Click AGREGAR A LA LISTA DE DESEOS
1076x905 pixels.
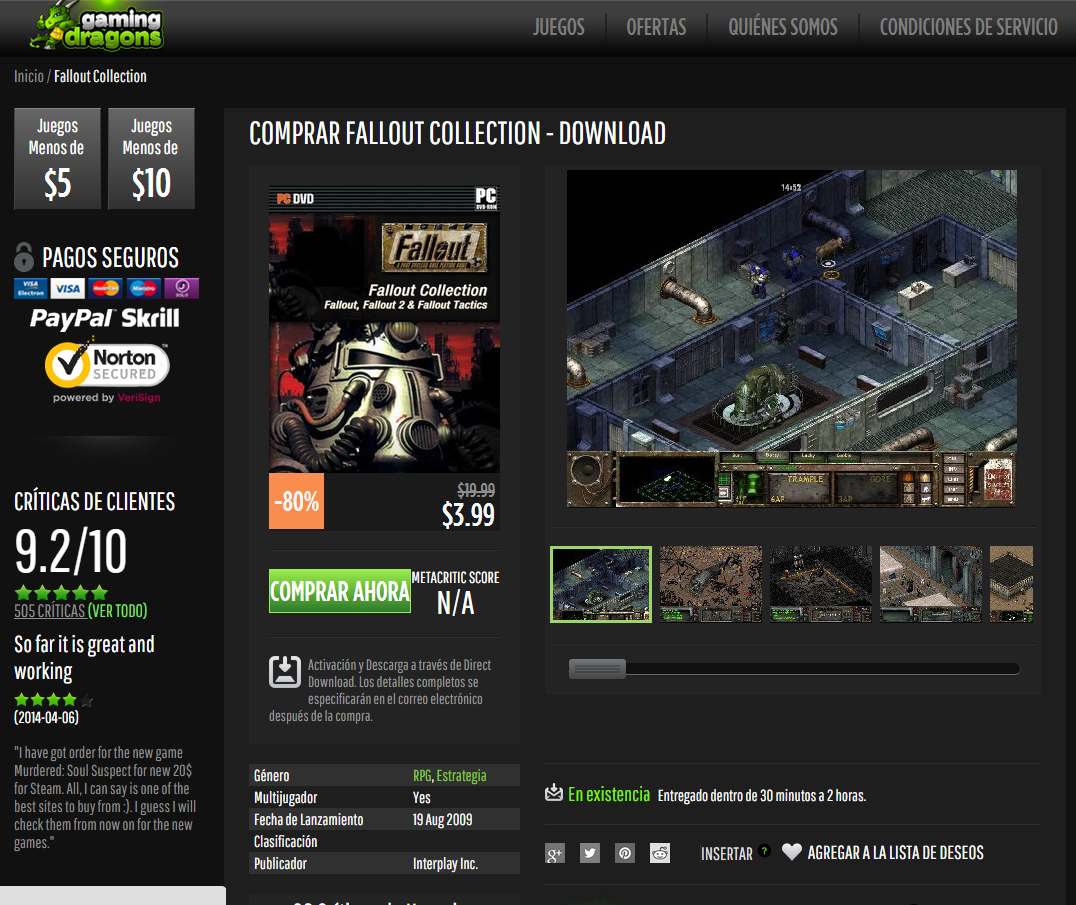coord(896,853)
